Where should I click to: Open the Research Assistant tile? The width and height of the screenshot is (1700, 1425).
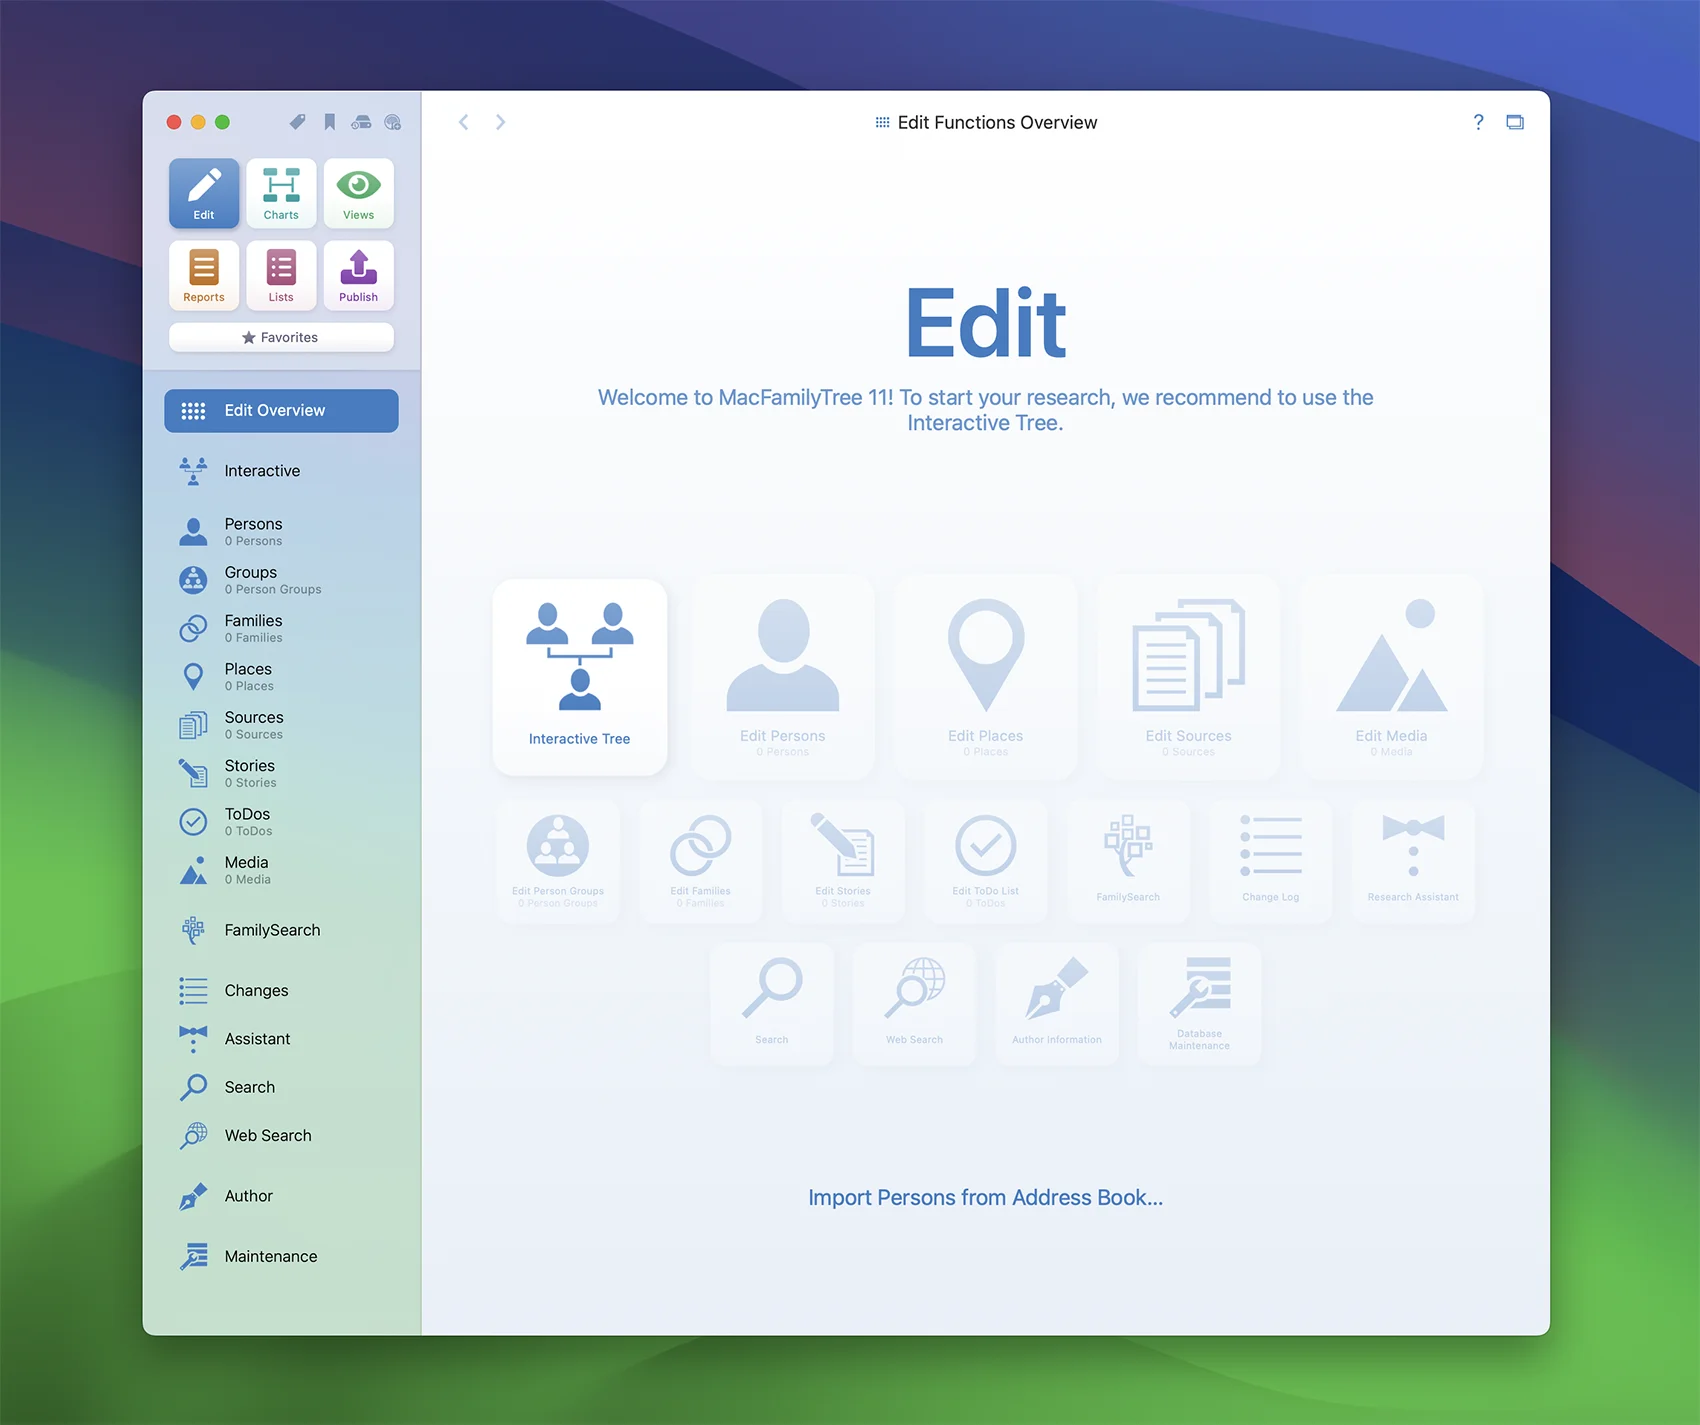pyautogui.click(x=1413, y=861)
